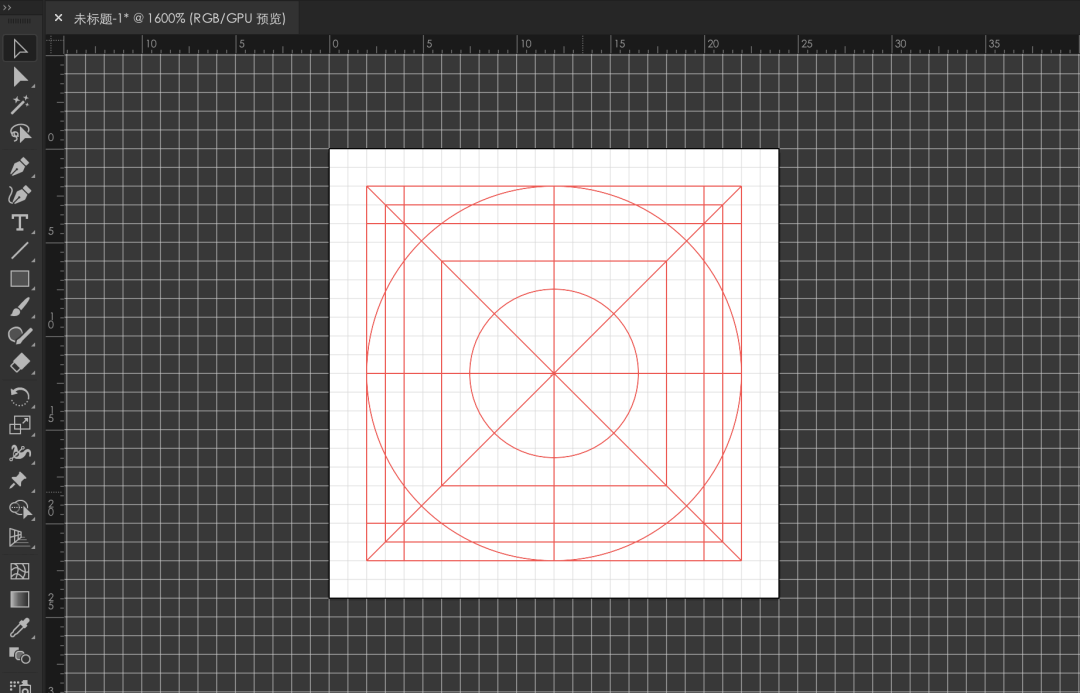Pick the Paintbrush tool
The width and height of the screenshot is (1080, 693).
(19, 307)
